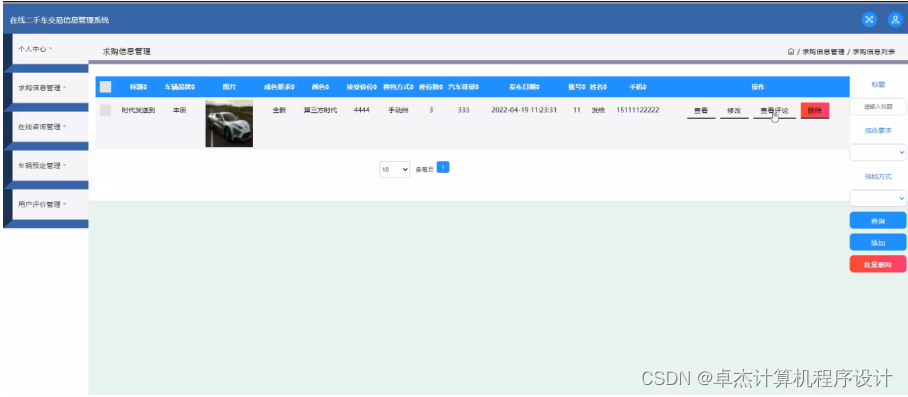Click the 求购信息列表 breadcrumb text
Image resolution: width=908 pixels, height=397 pixels.
(874, 52)
